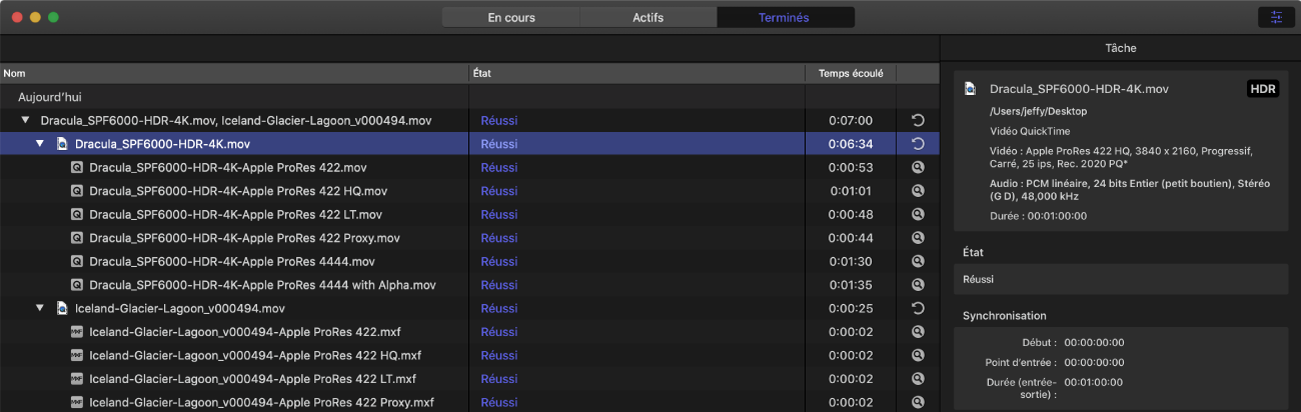
Task: Click magnifier icon for Iceland ProRes 422.mxf
Action: coord(918,332)
